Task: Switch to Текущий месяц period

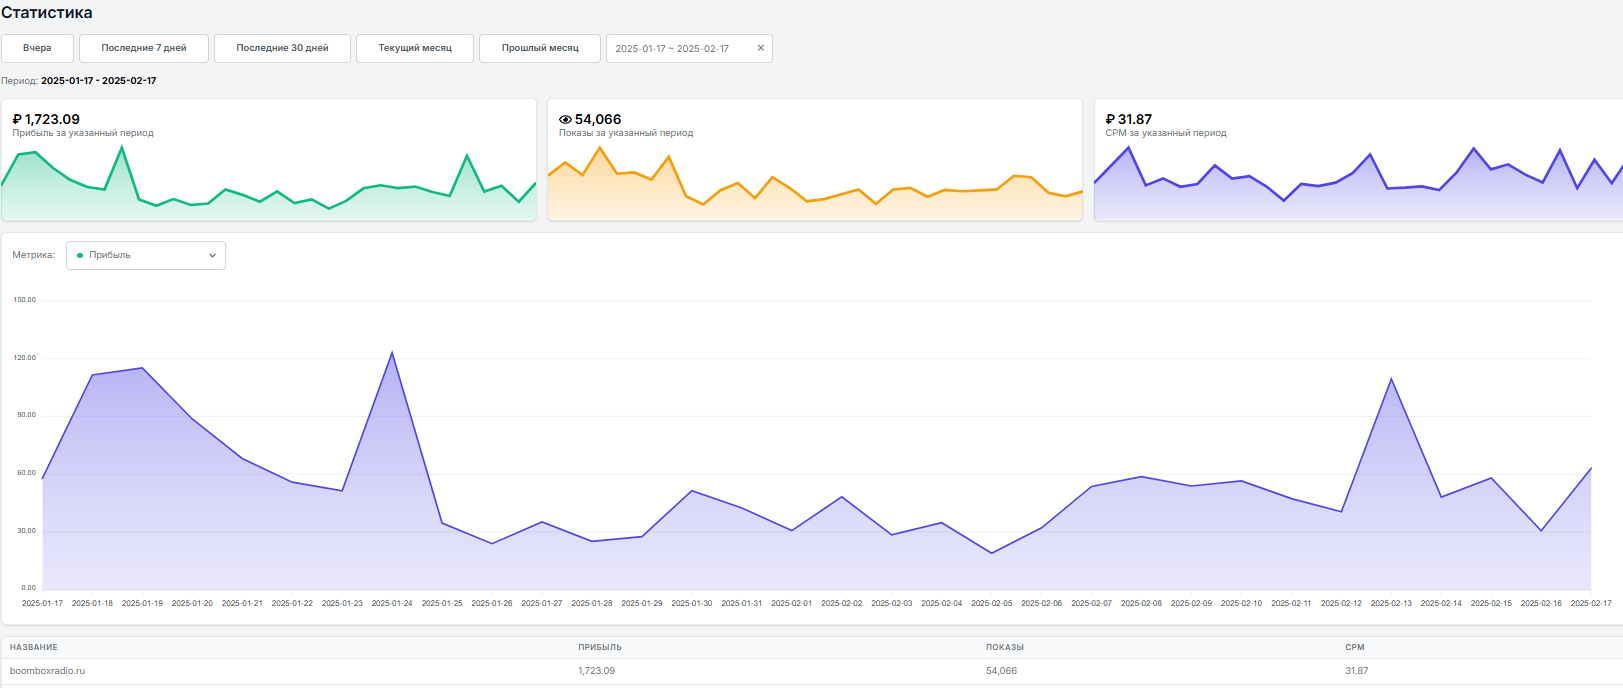Action: coord(415,48)
